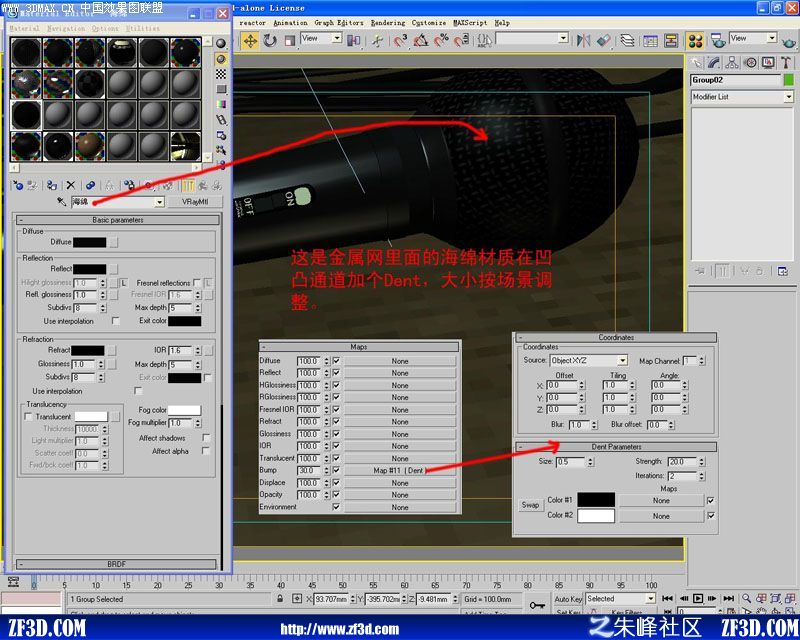Open the Schematic View icon
This screenshot has height=640, width=800.
pos(671,40)
